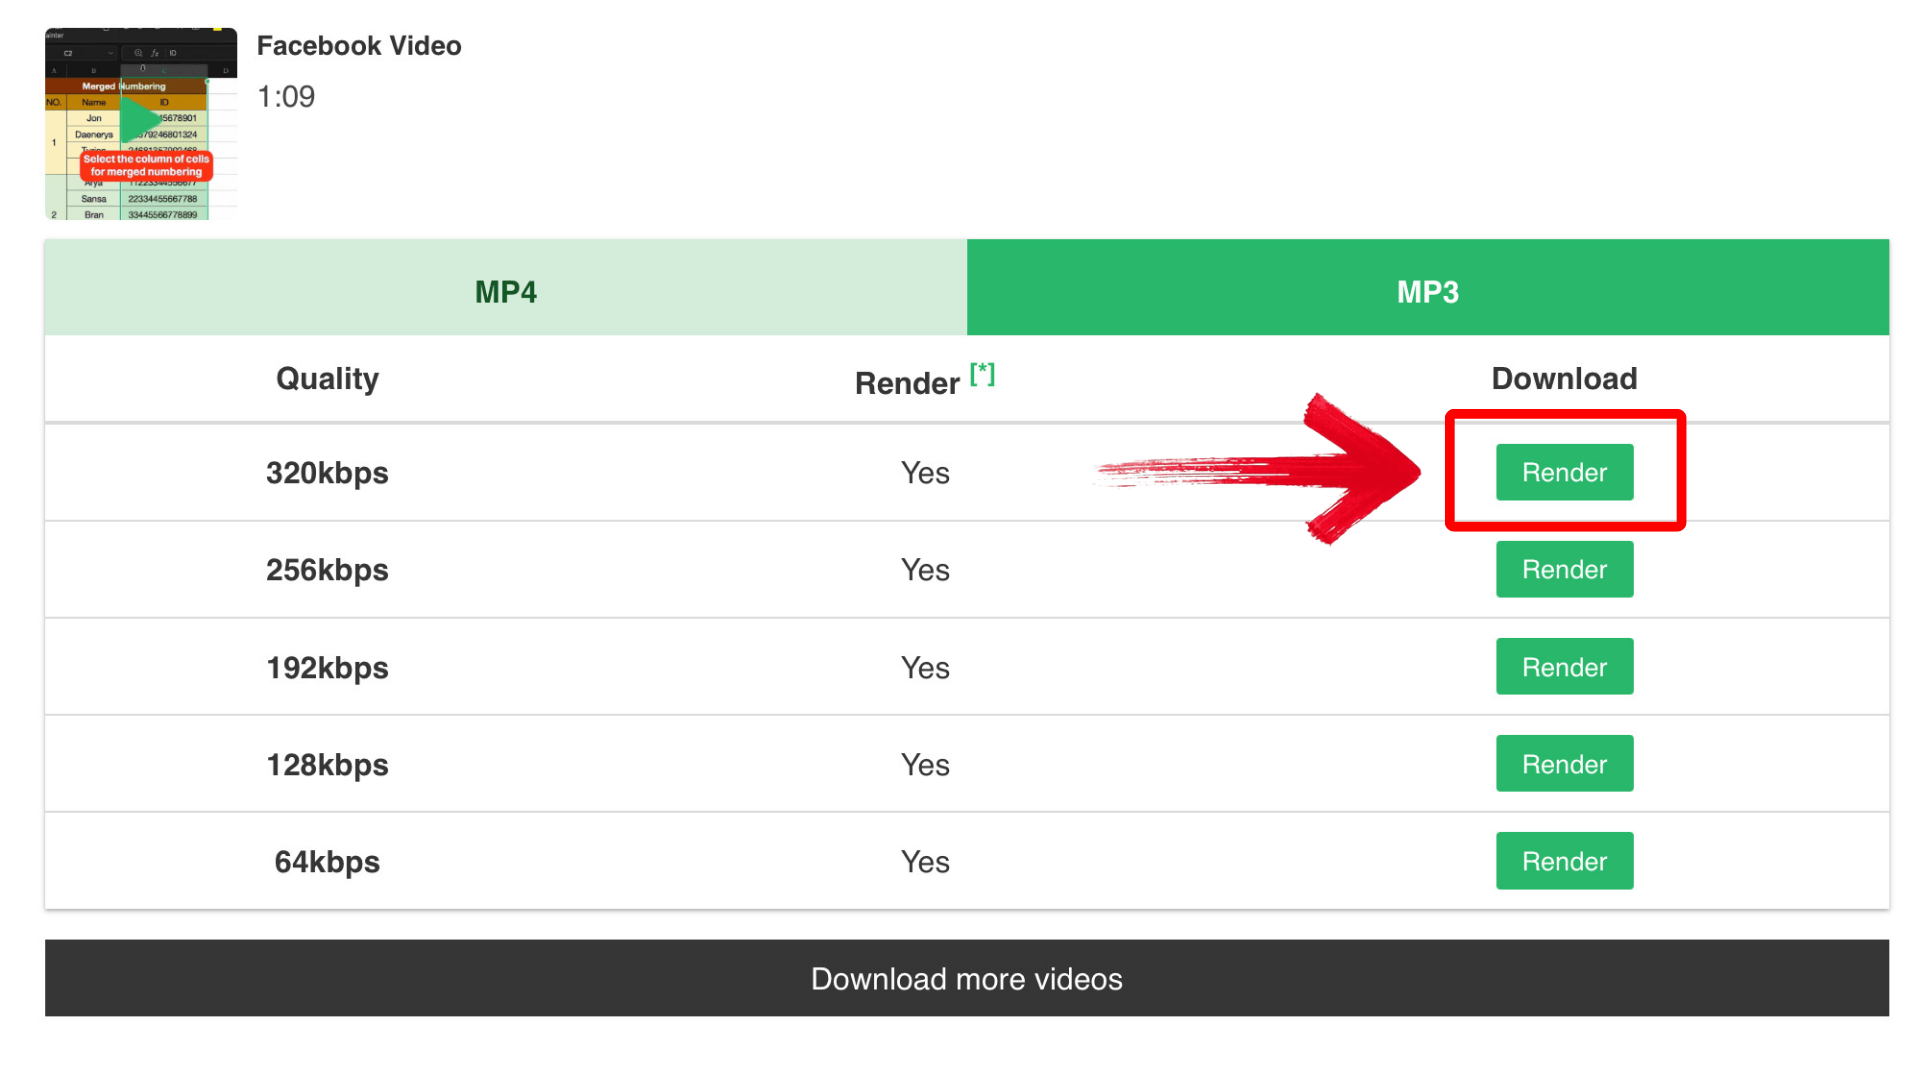Open the Render [*] footnote link
This screenshot has width=1920, height=1080.
982,374
